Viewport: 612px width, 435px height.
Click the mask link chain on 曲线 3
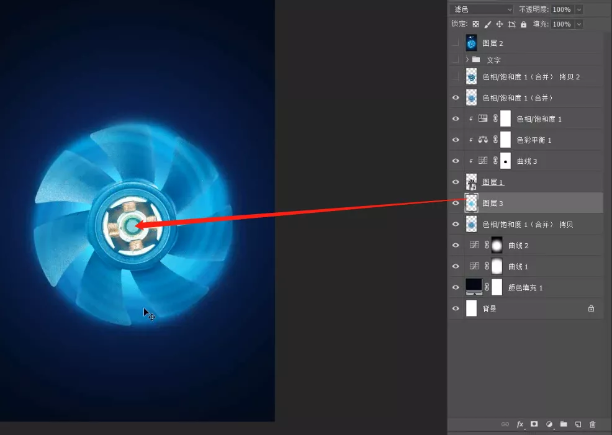[x=495, y=161]
